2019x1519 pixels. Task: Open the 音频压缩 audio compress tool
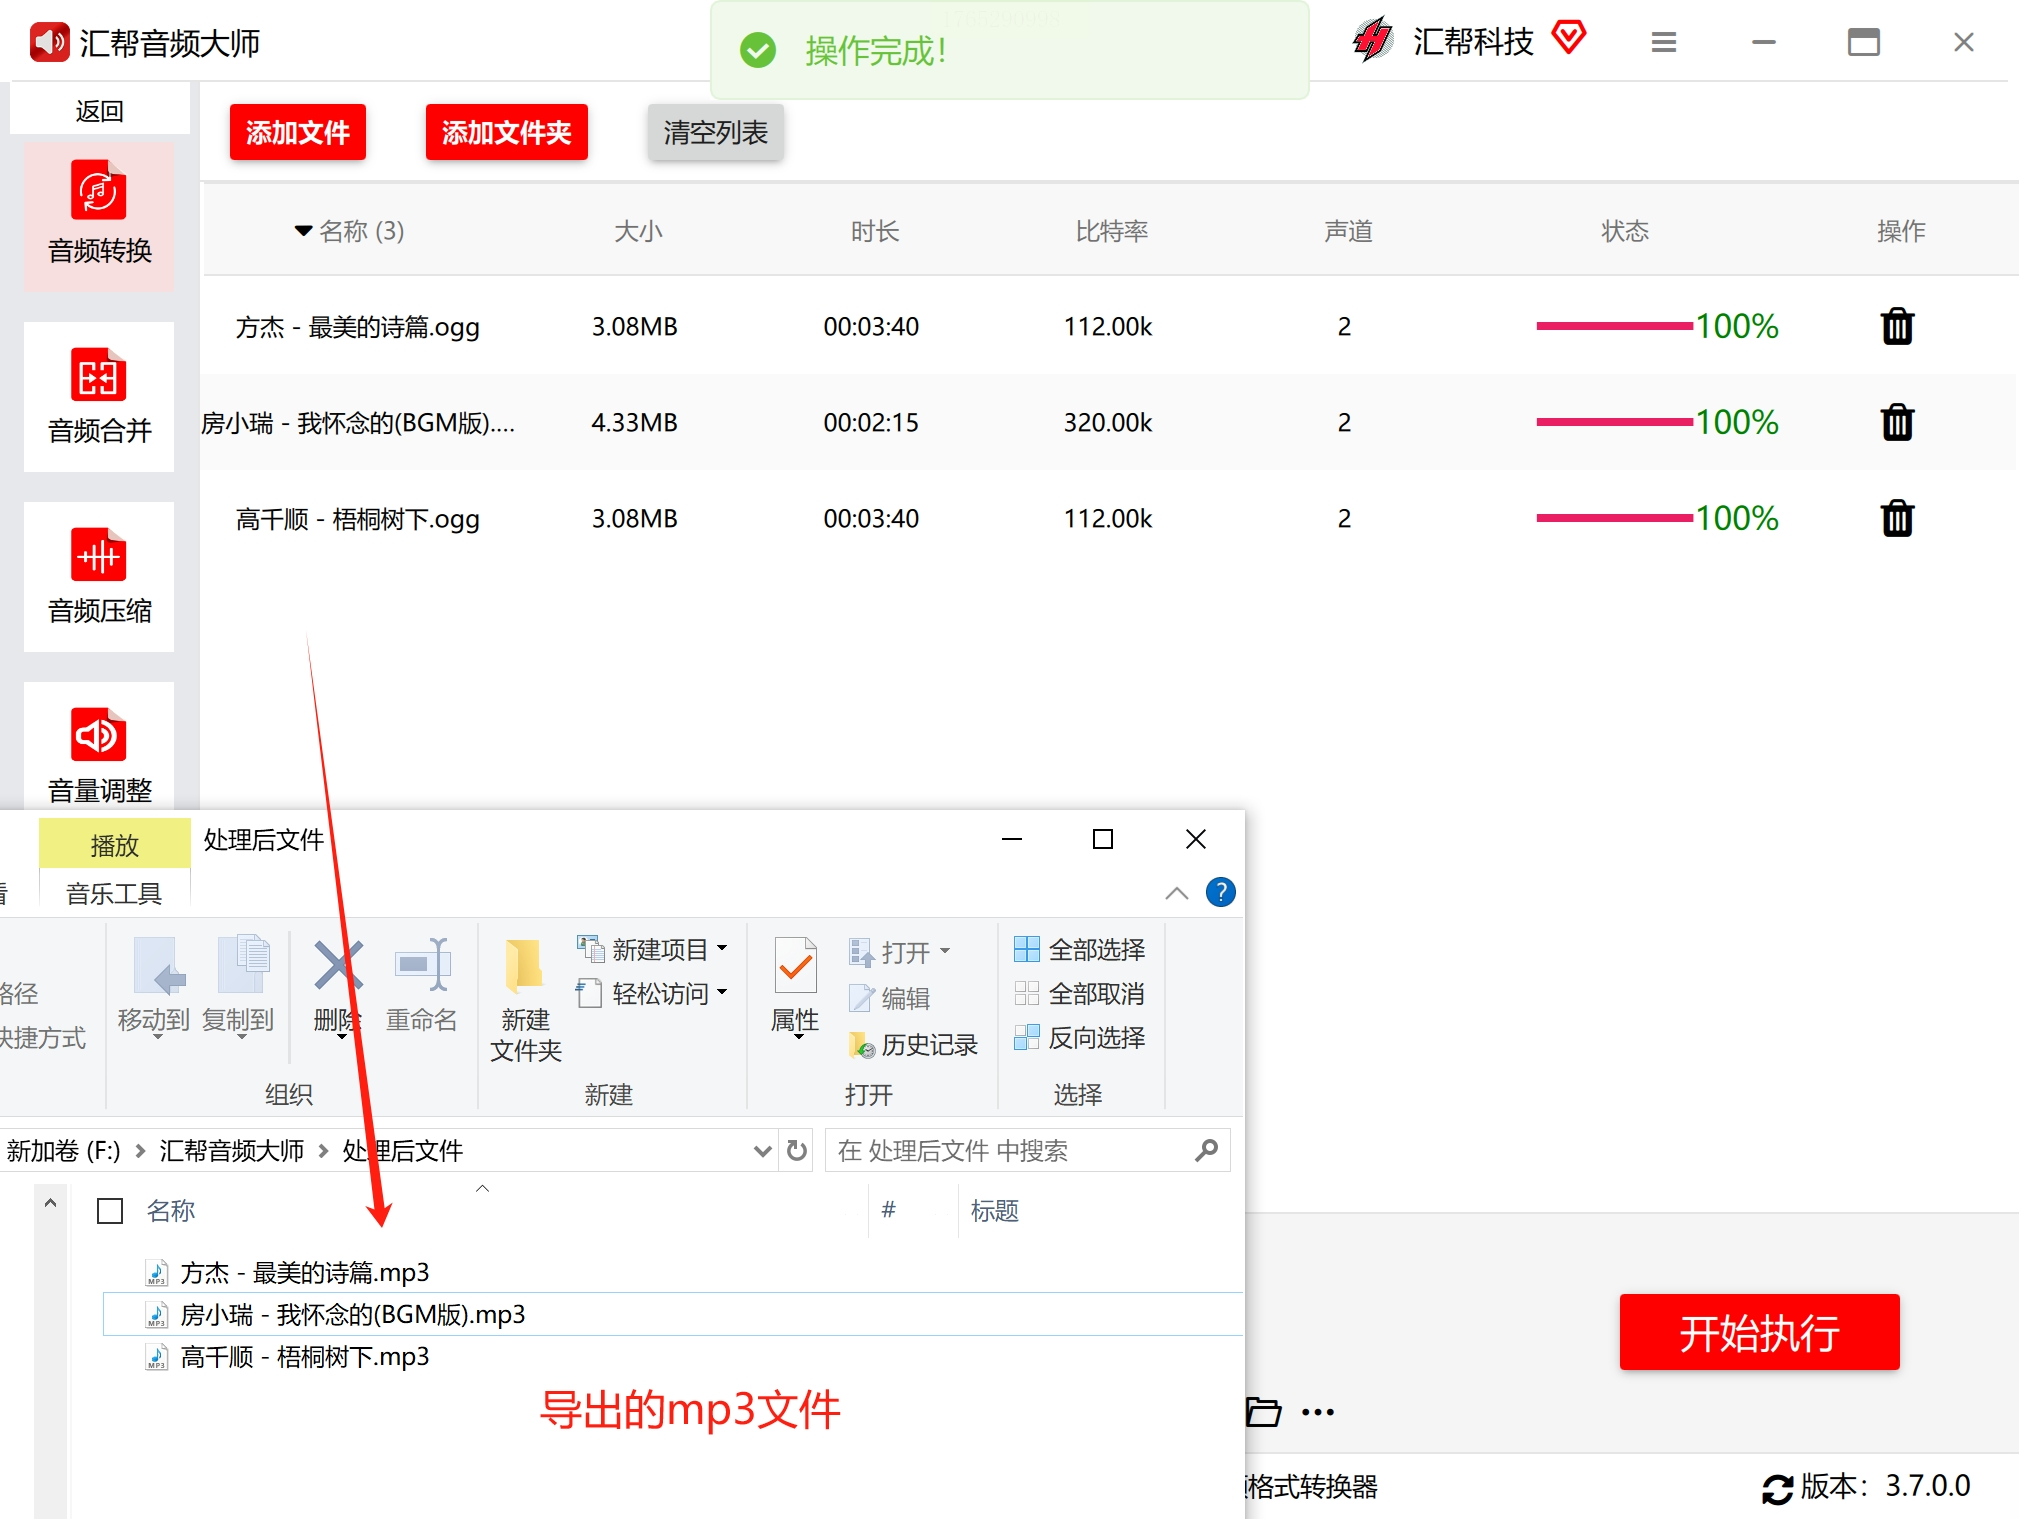coord(99,576)
